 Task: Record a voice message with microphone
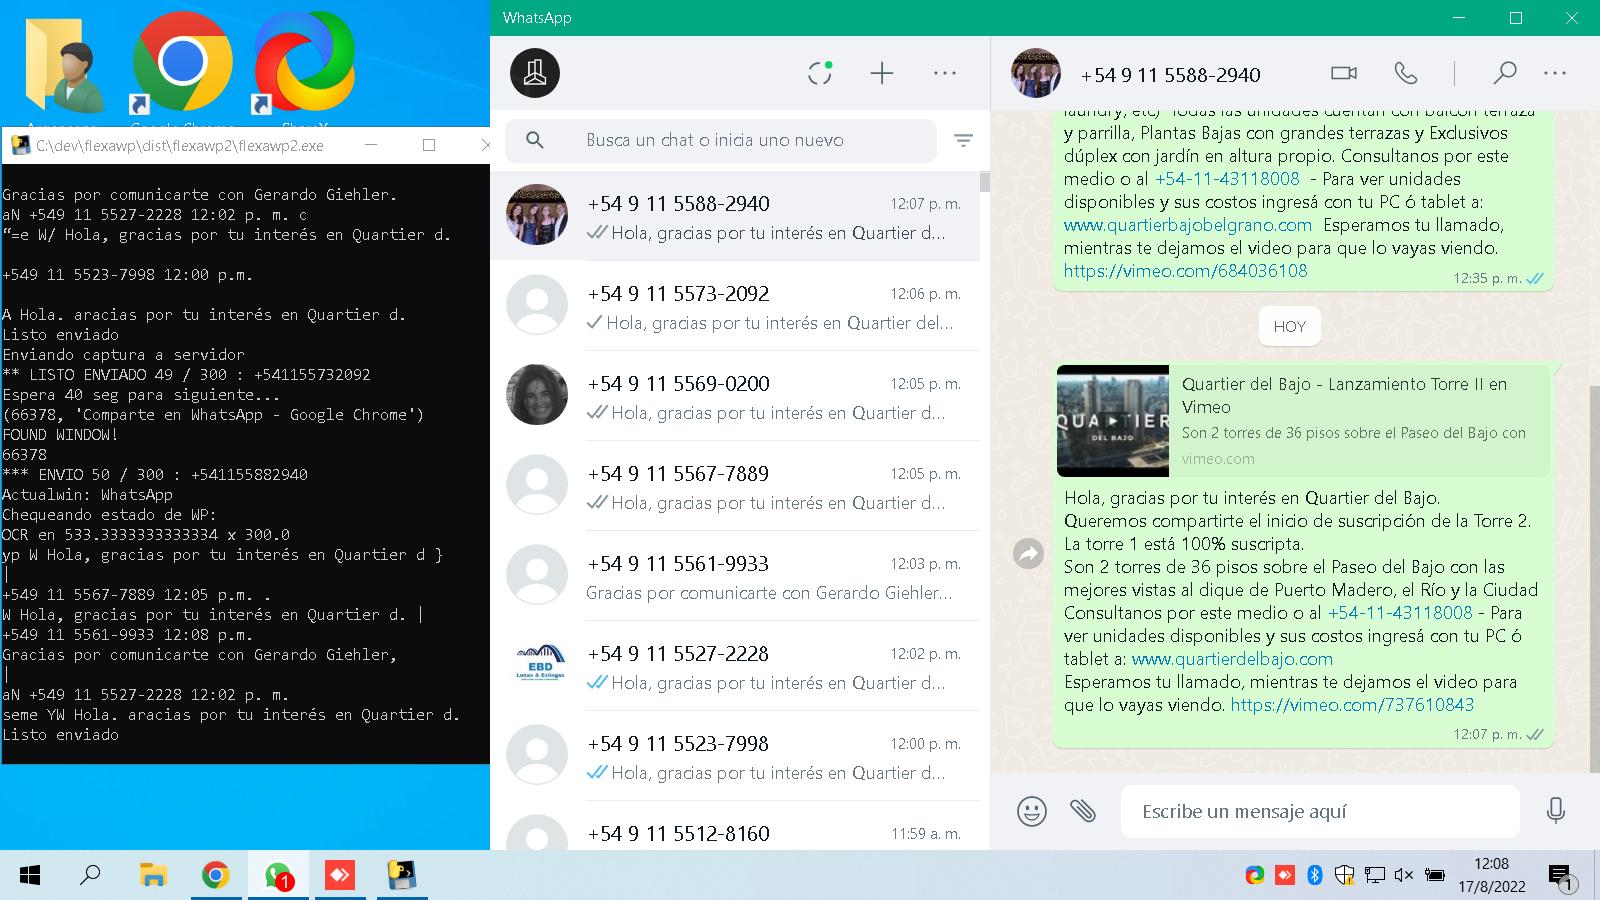click(x=1556, y=811)
